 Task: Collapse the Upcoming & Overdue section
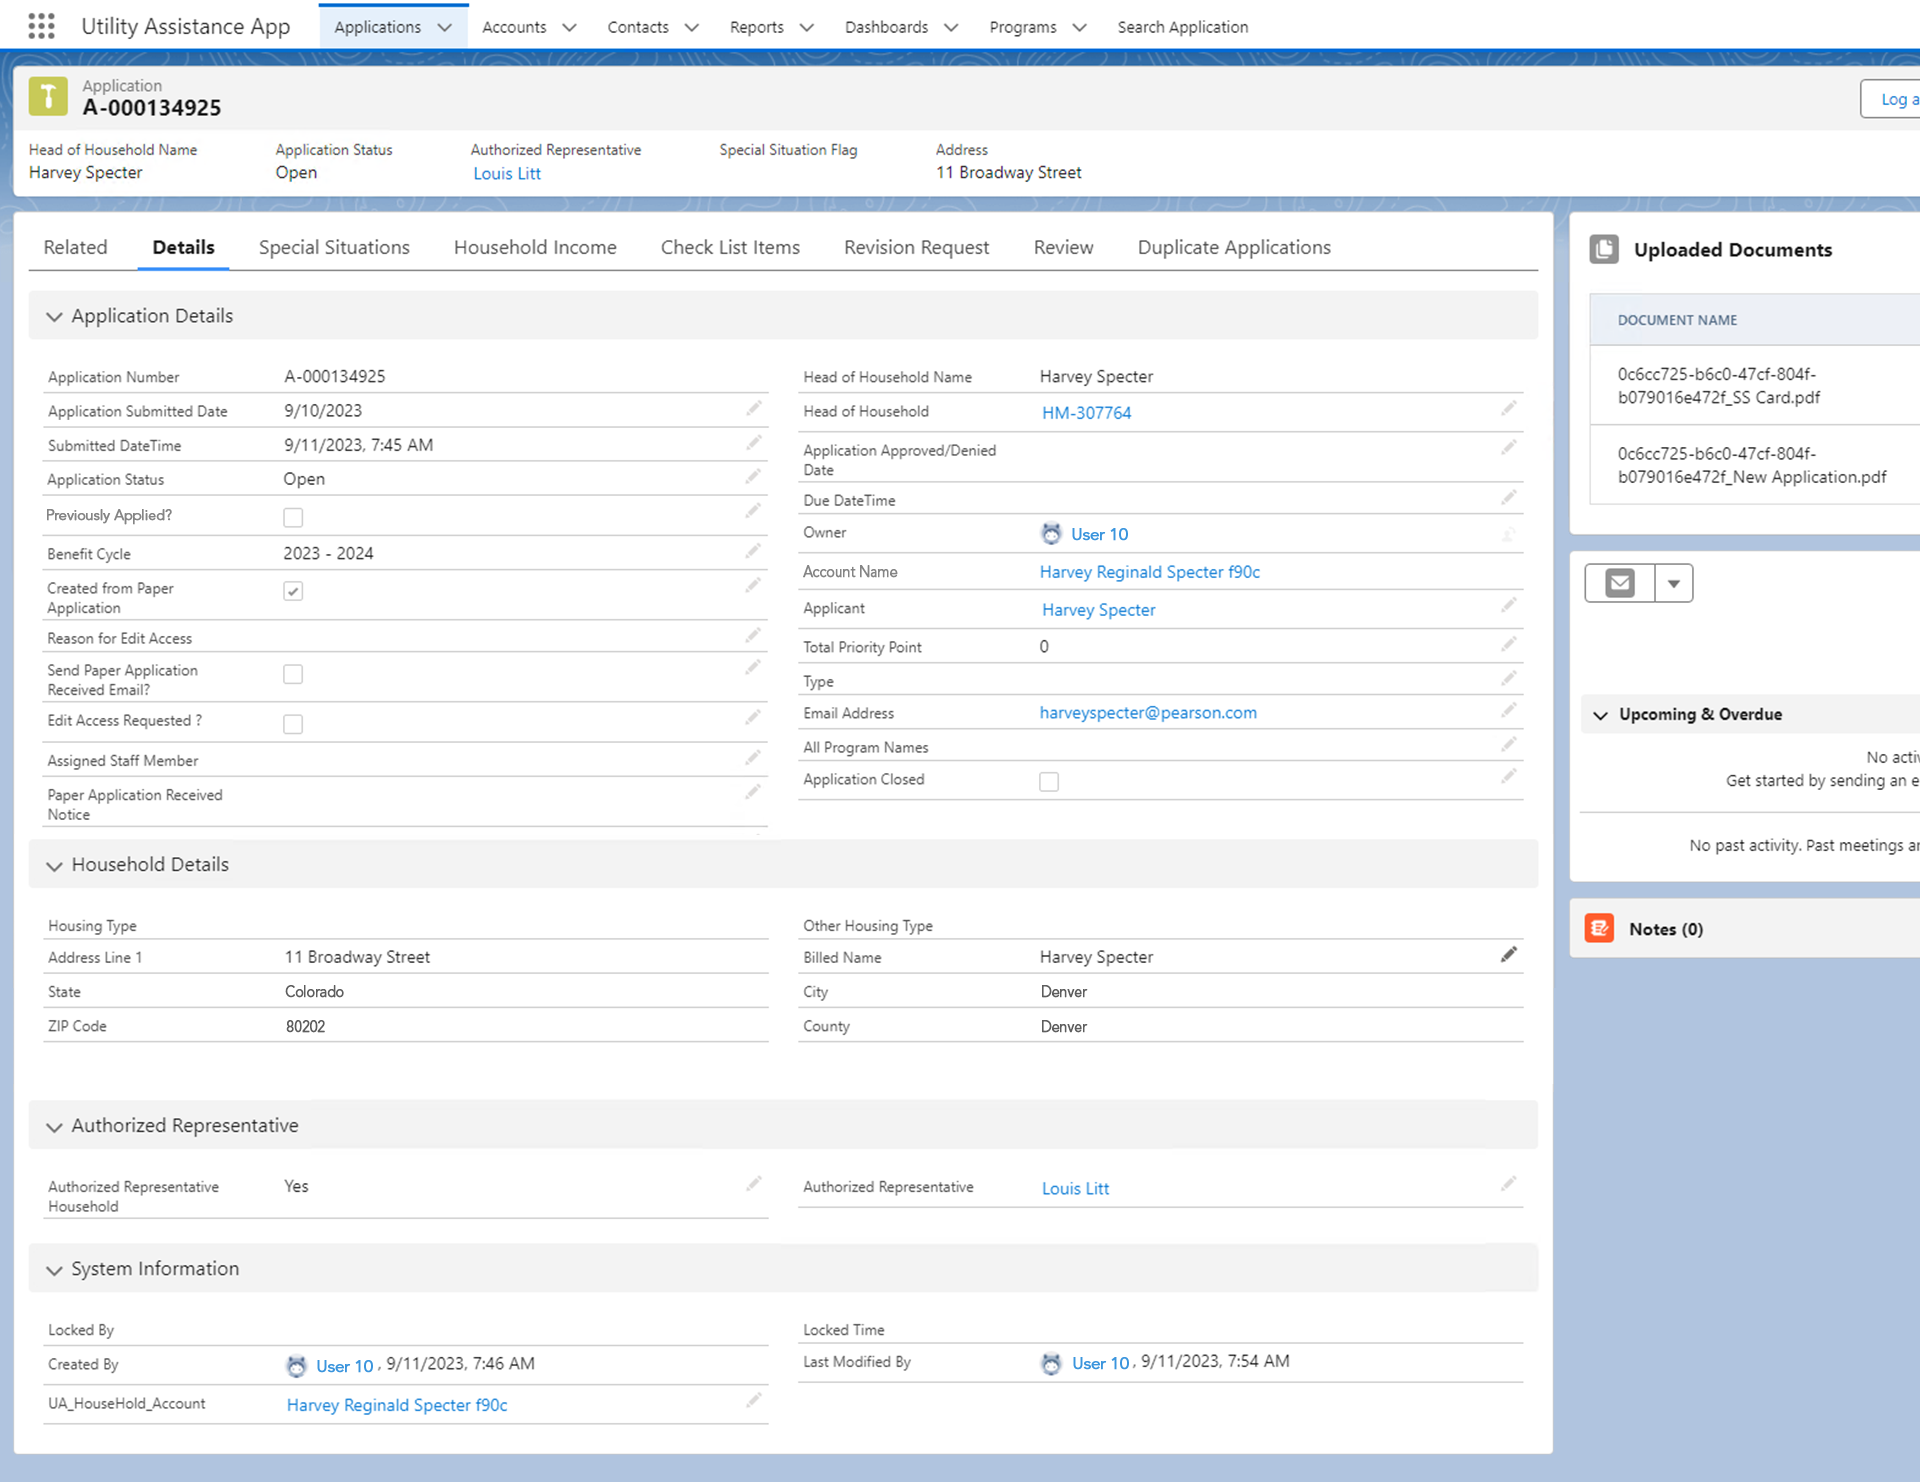(1600, 714)
